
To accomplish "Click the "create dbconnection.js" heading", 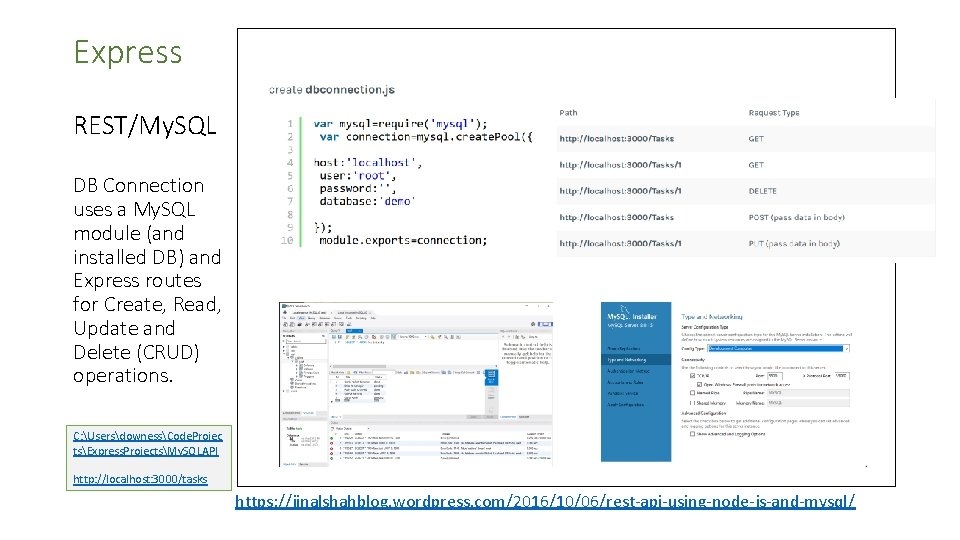I will click(x=332, y=90).
